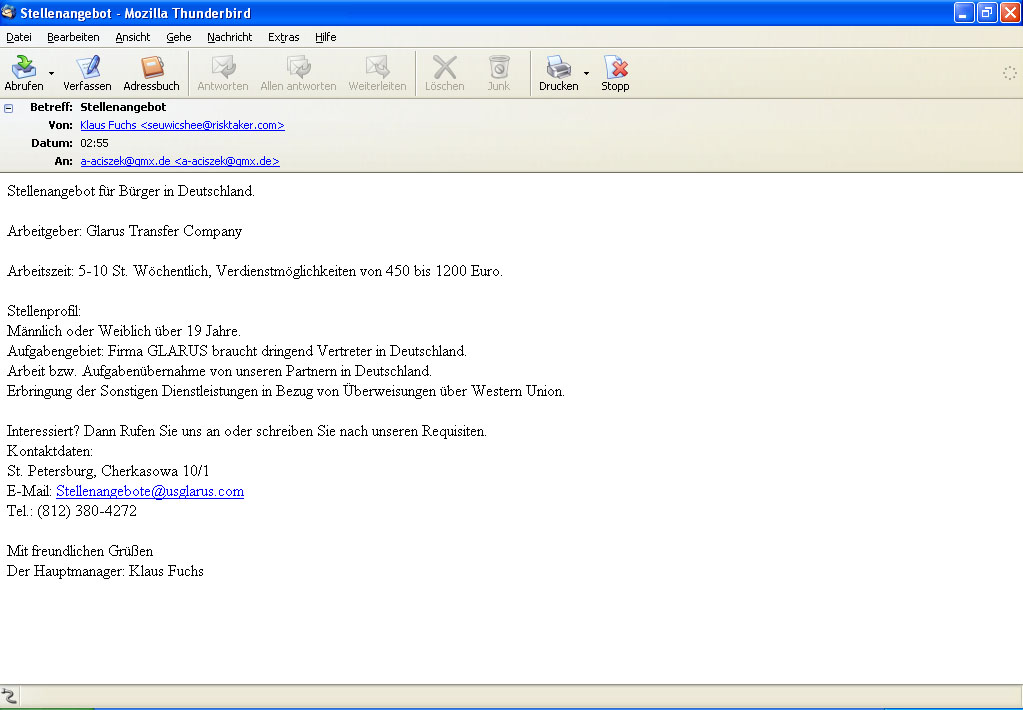Open the Ansicht menu

(x=133, y=37)
